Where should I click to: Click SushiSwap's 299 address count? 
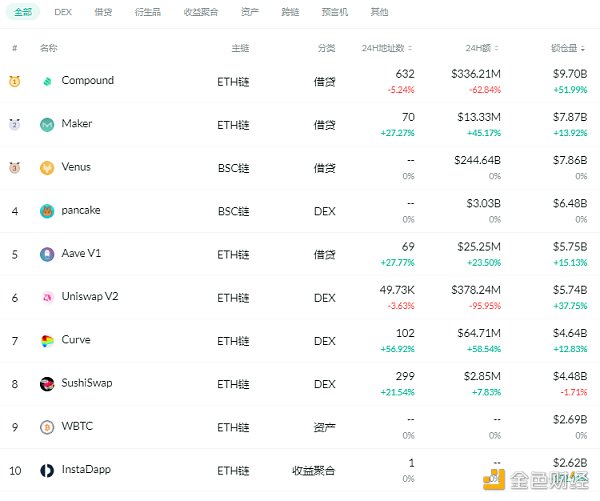pyautogui.click(x=405, y=377)
